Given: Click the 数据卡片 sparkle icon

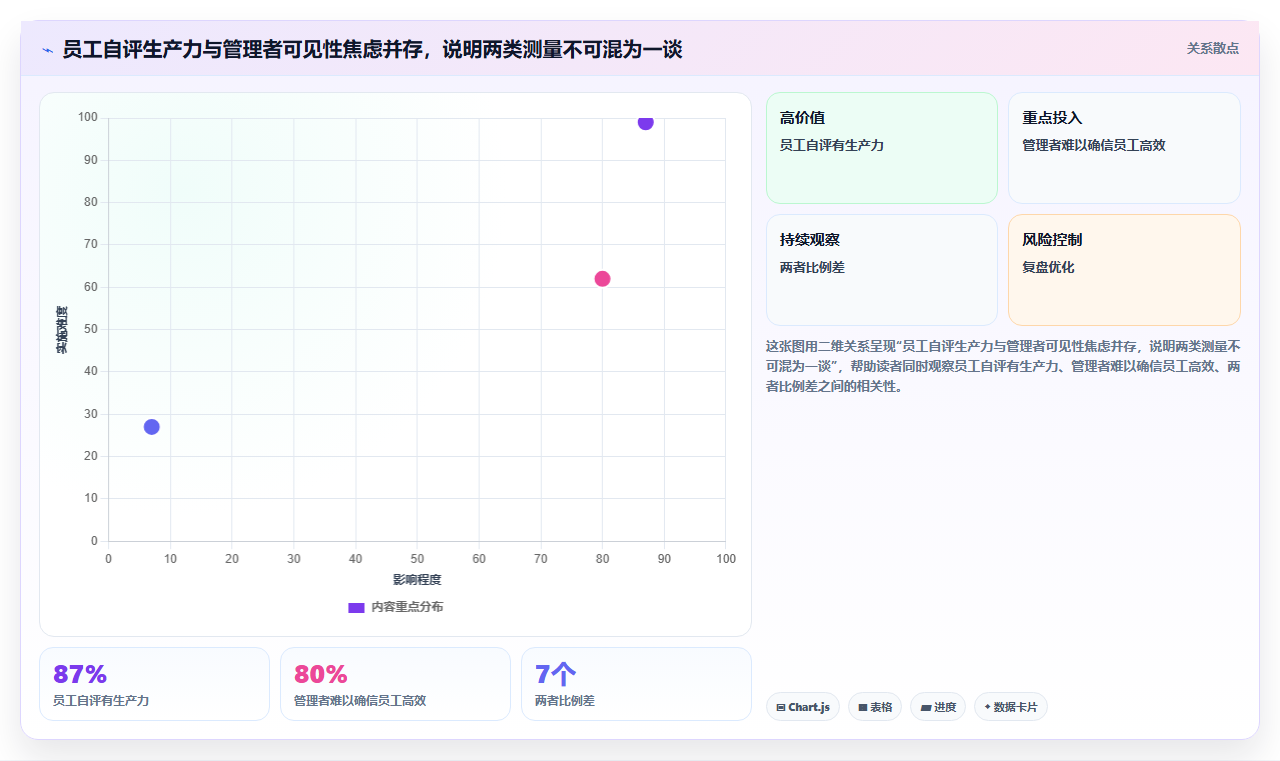Looking at the screenshot, I should pos(987,707).
